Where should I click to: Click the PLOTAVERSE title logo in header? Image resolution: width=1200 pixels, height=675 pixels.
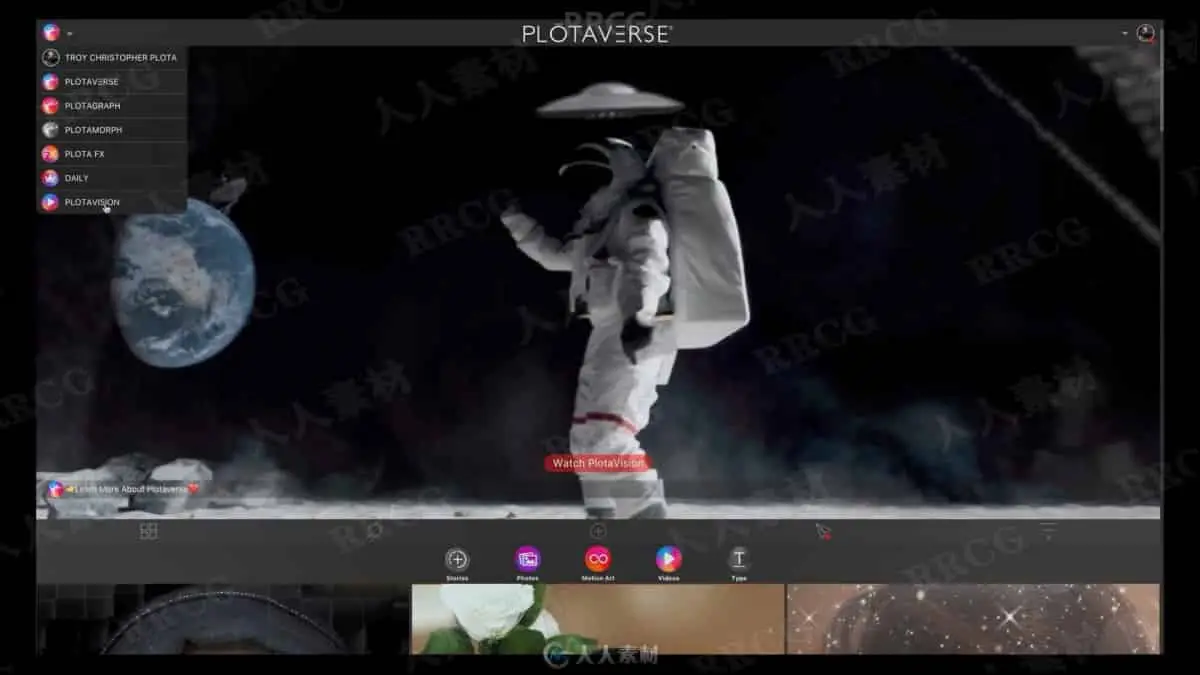597,34
